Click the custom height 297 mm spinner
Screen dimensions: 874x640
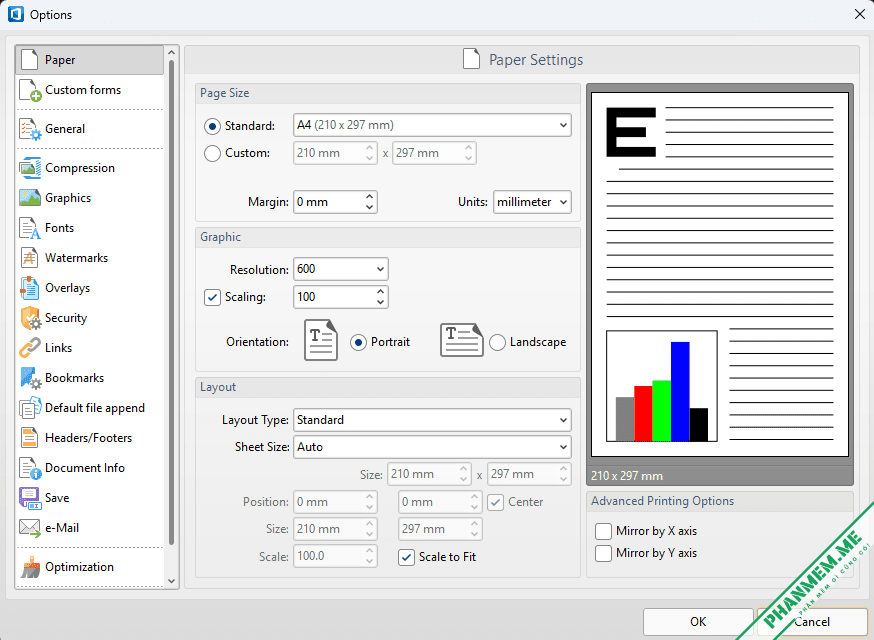point(468,153)
